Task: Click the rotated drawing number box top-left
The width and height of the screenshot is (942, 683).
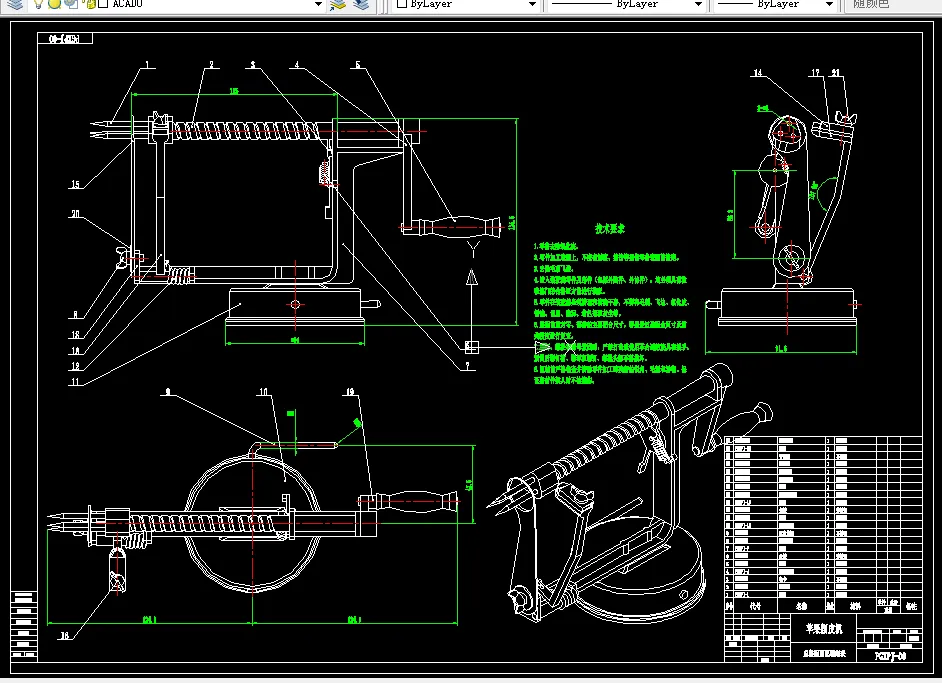Action: coord(65,39)
